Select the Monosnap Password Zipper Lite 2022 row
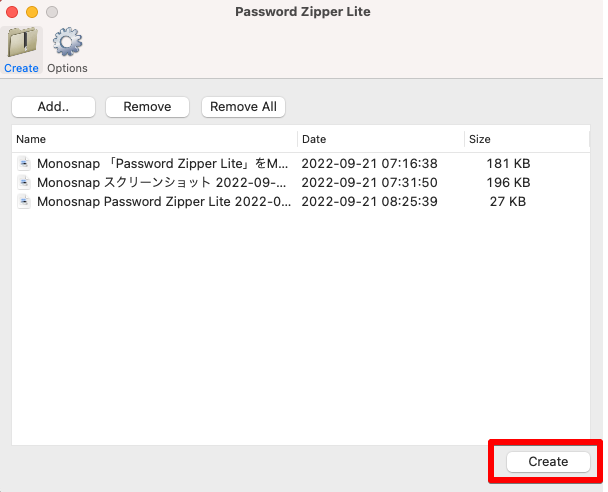This screenshot has height=492, width=608. pyautogui.click(x=301, y=202)
